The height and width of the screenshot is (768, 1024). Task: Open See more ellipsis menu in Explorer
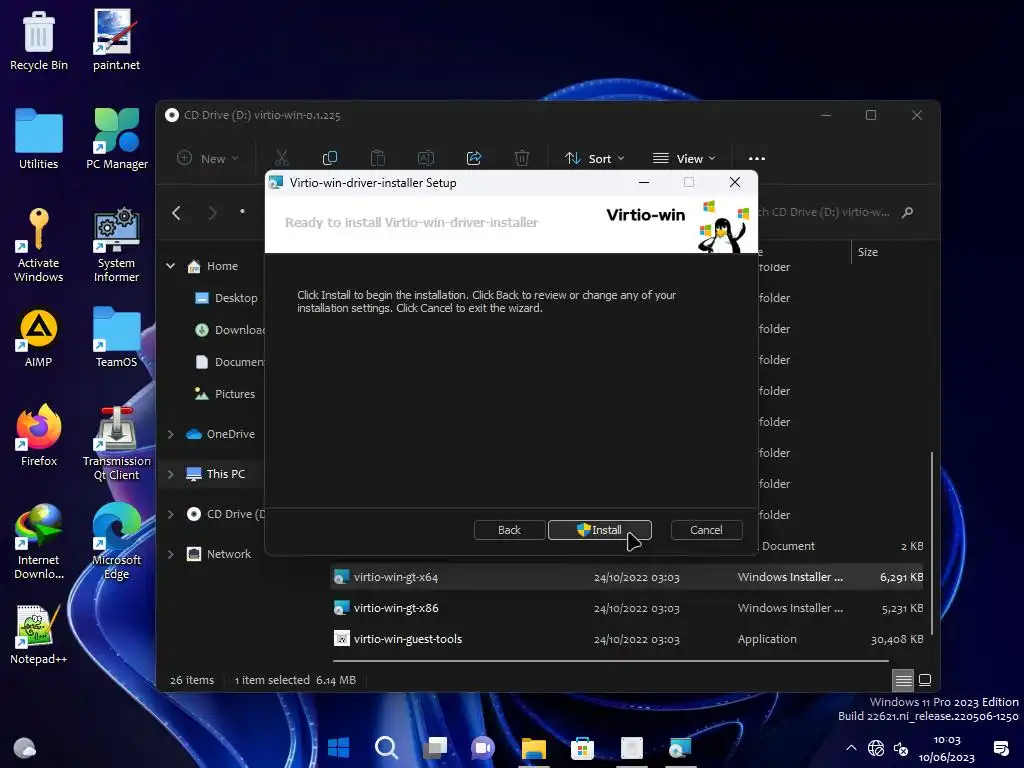756,158
